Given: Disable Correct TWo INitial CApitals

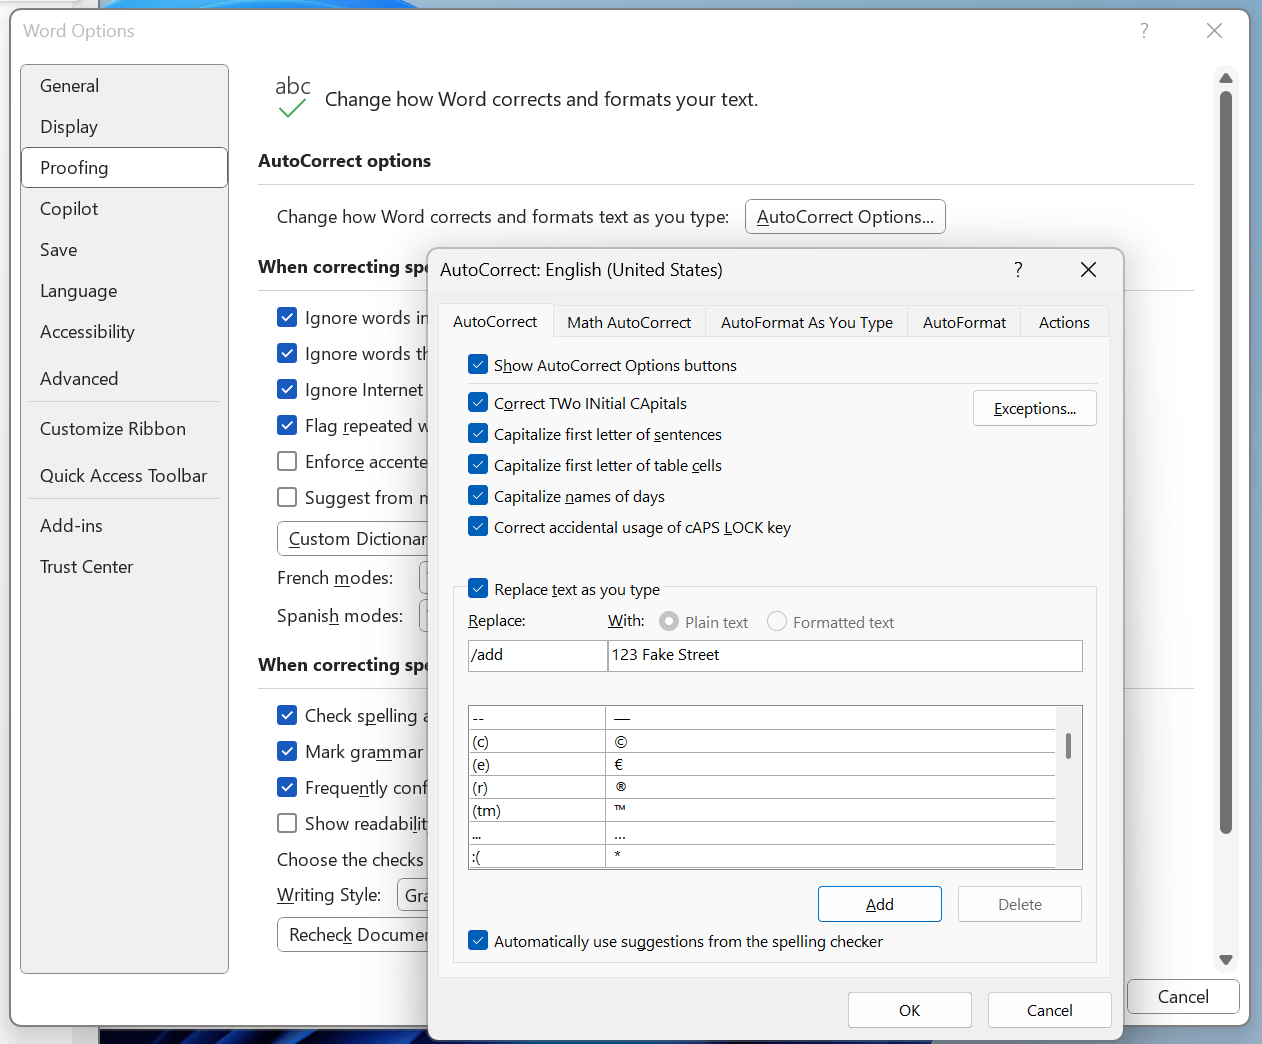Looking at the screenshot, I should (x=478, y=403).
